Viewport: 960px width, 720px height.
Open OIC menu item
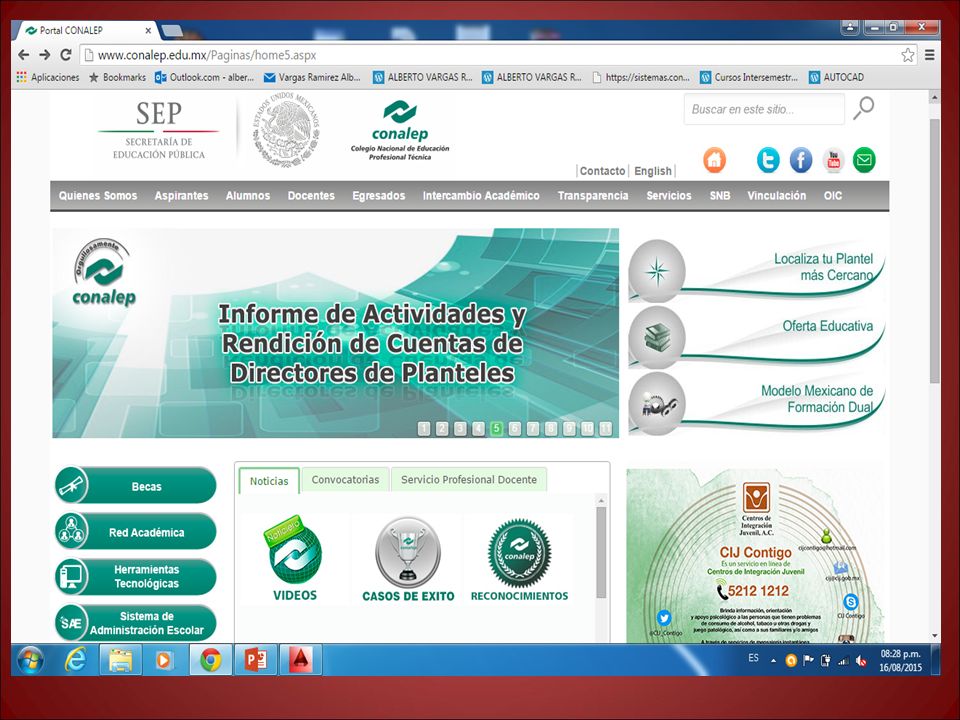pyautogui.click(x=833, y=196)
